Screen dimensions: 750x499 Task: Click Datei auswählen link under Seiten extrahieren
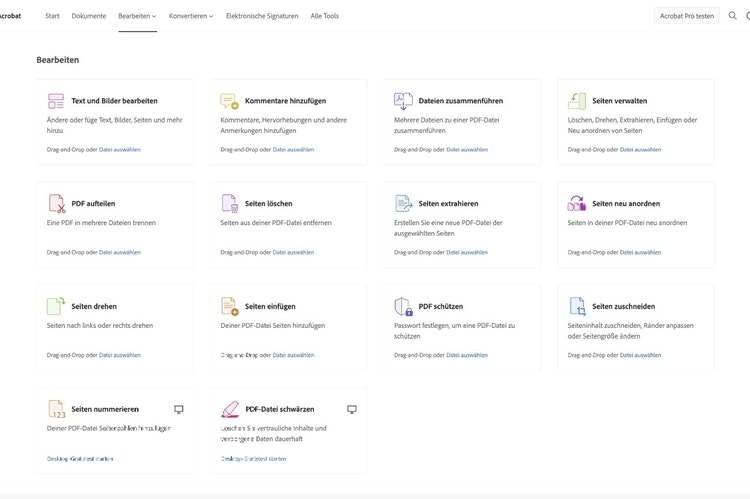click(467, 252)
